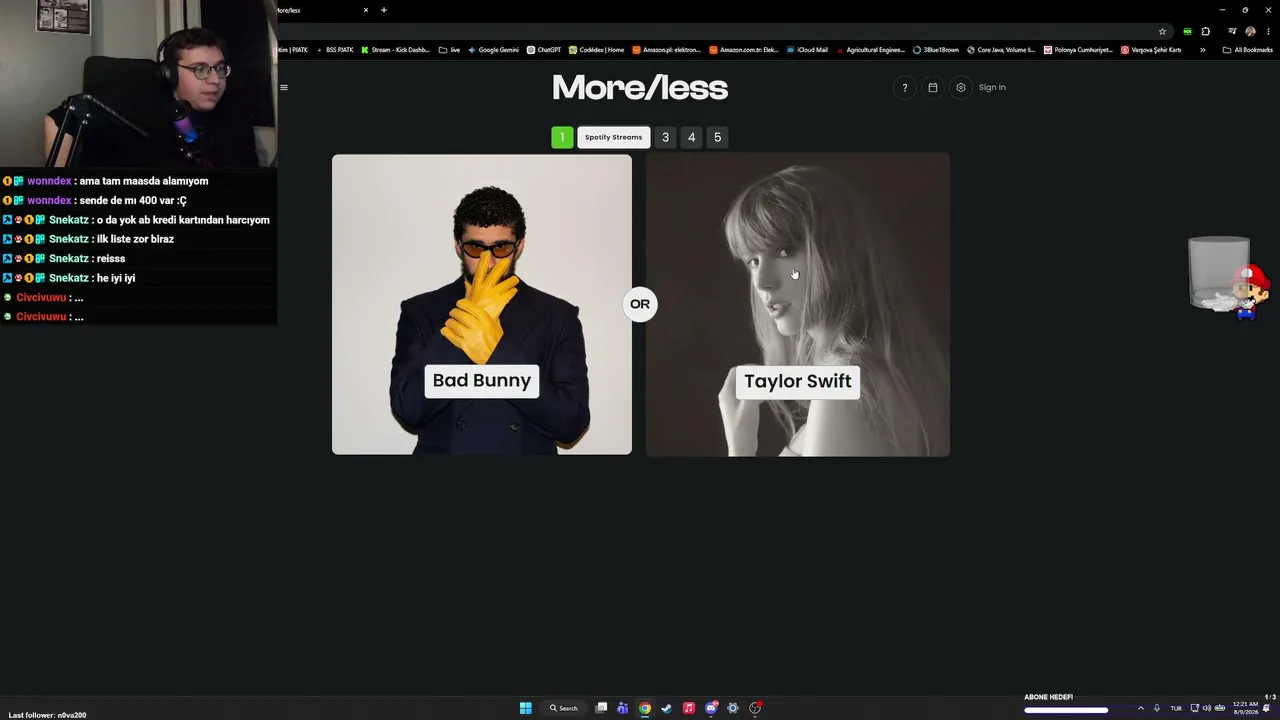
Task: Bookmark this page with the star icon
Action: (x=1162, y=31)
